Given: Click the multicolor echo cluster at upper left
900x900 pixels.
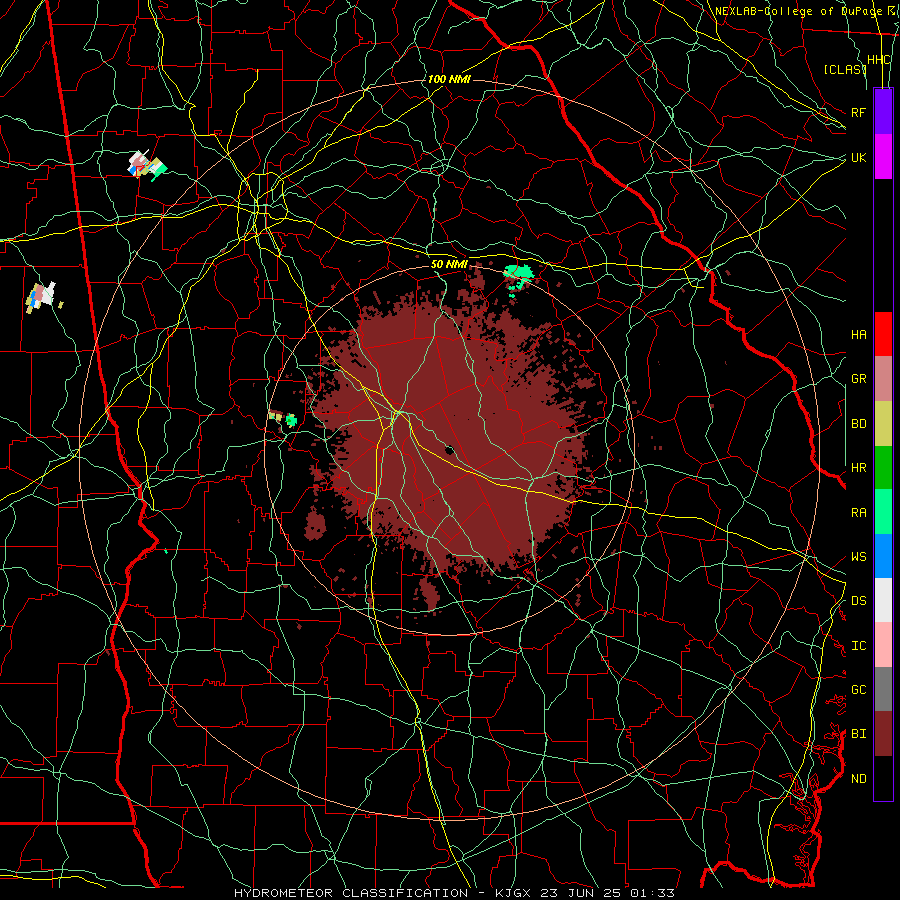Looking at the screenshot, I should [147, 165].
